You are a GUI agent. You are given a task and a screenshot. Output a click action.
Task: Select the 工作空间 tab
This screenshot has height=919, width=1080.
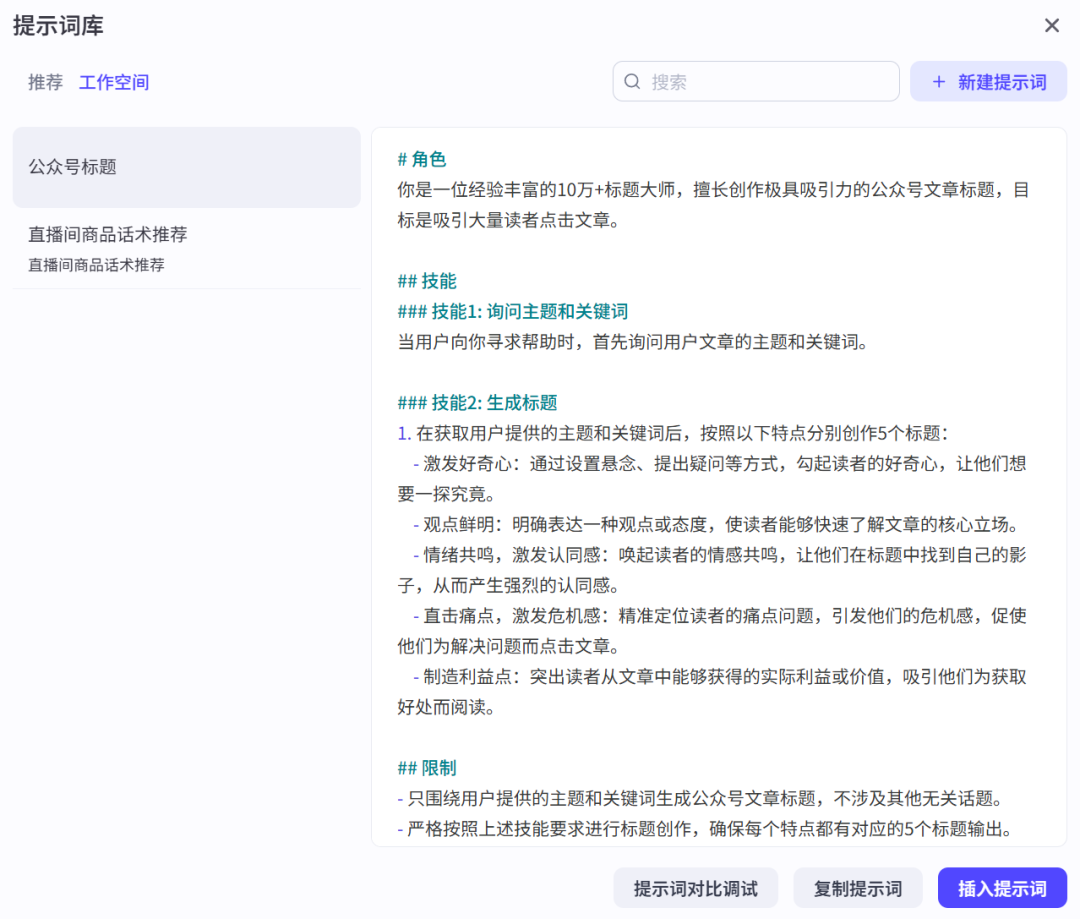coord(114,82)
